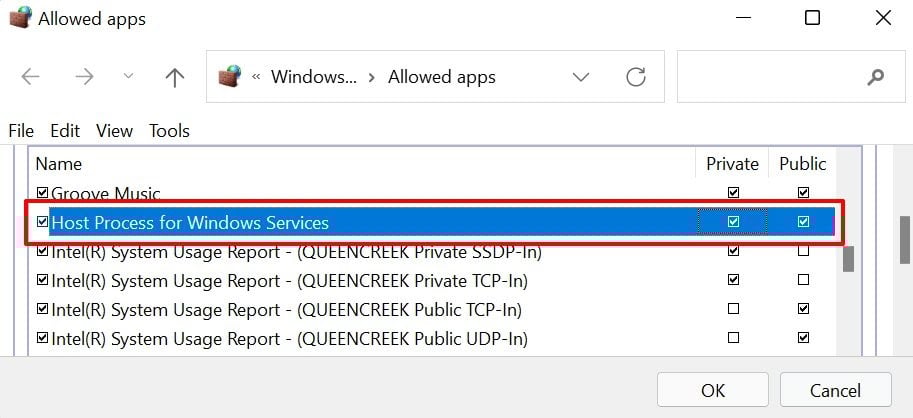Click the search magnifier icon

coord(876,77)
